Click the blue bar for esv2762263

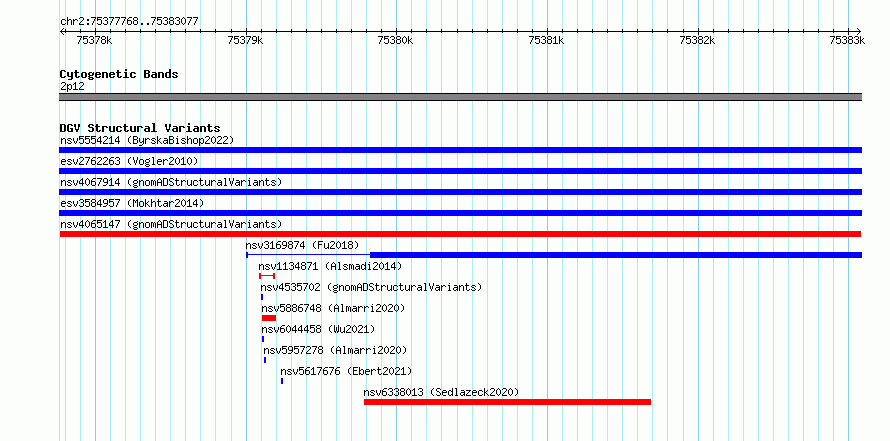pos(460,171)
